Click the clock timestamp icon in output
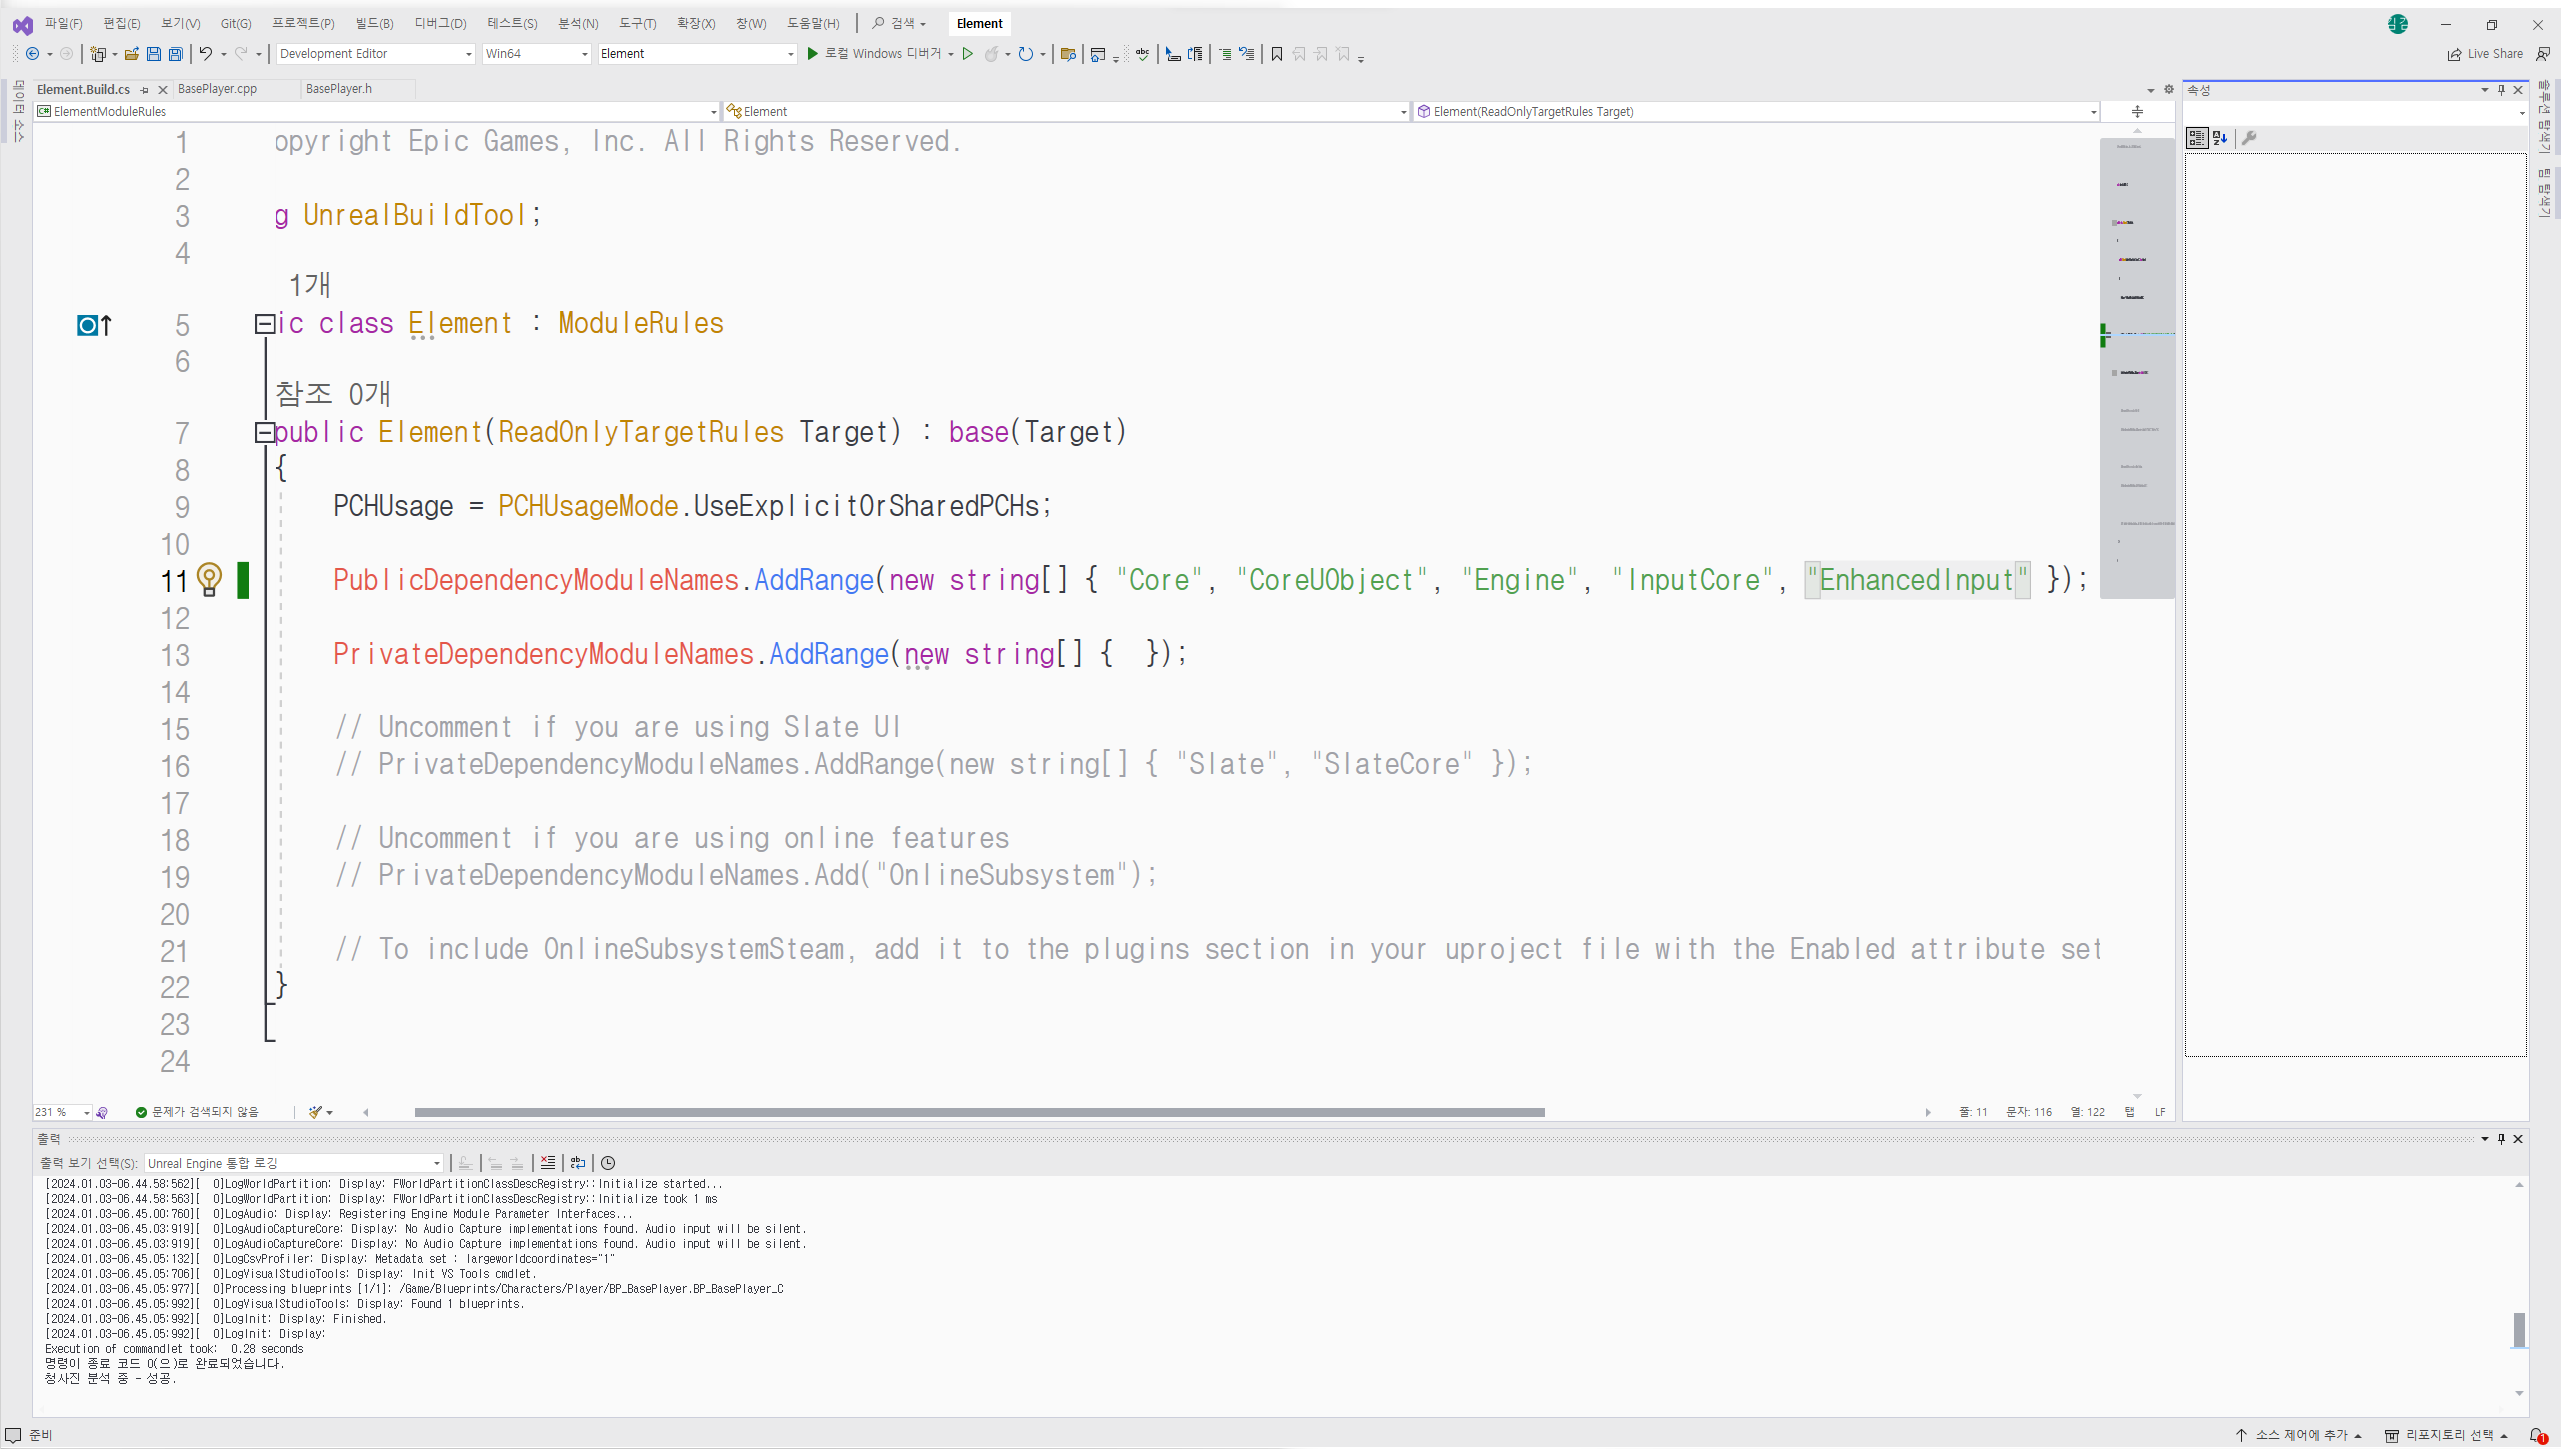The image size is (2561, 1449). pyautogui.click(x=608, y=1163)
